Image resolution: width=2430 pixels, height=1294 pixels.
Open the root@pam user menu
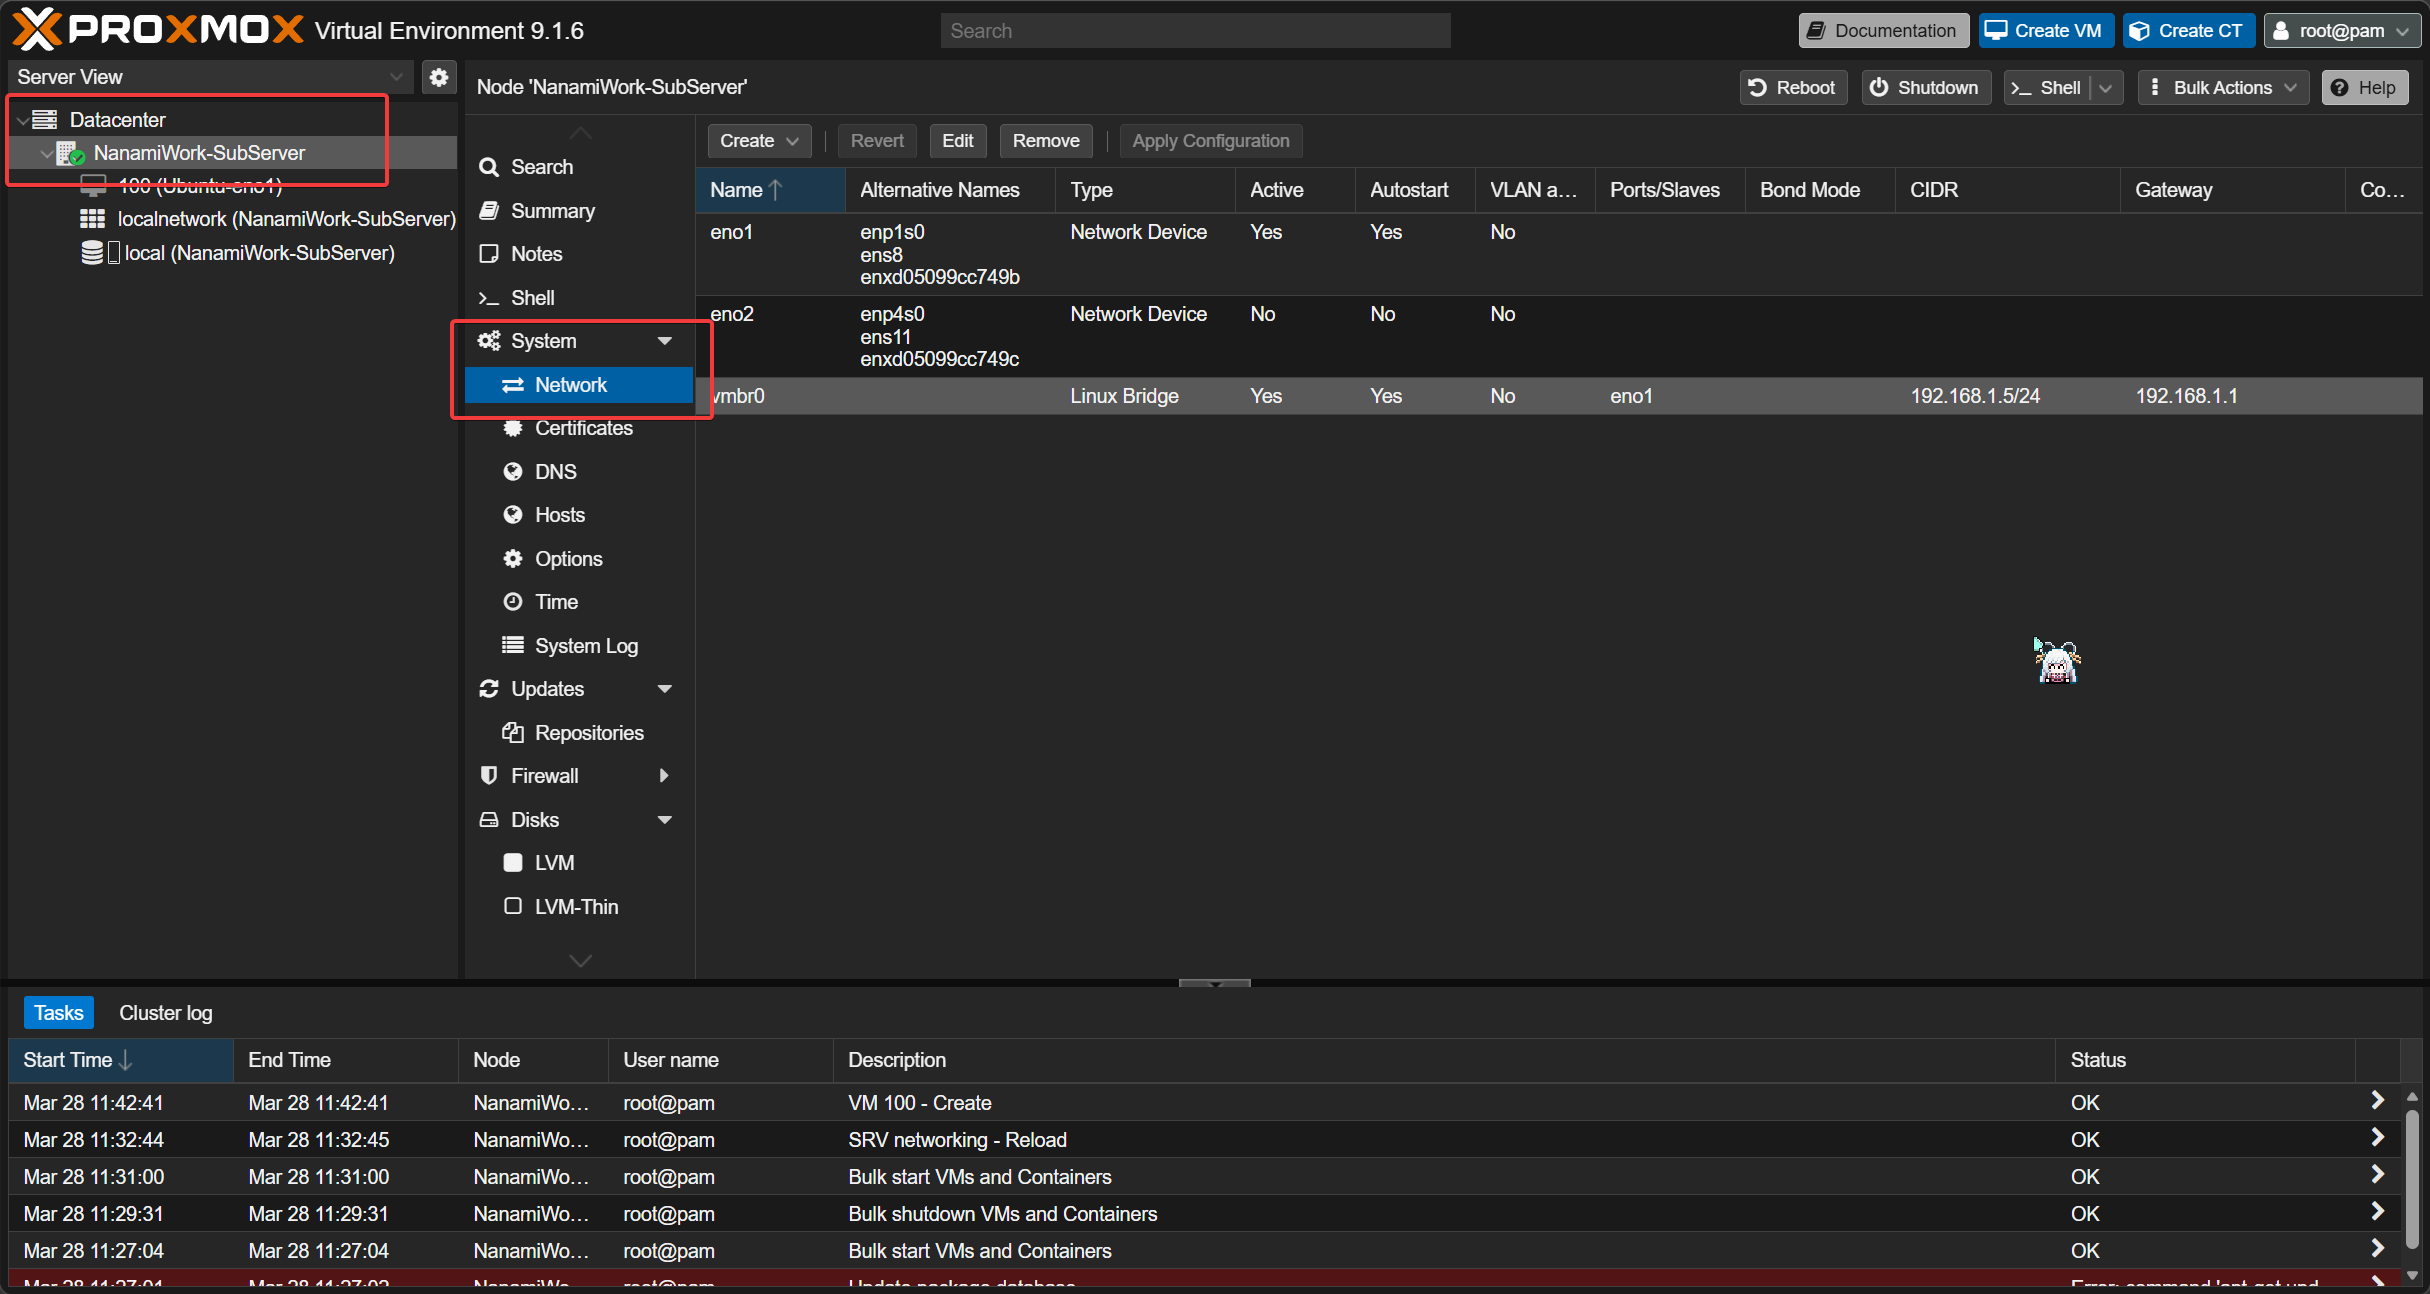(x=2341, y=31)
